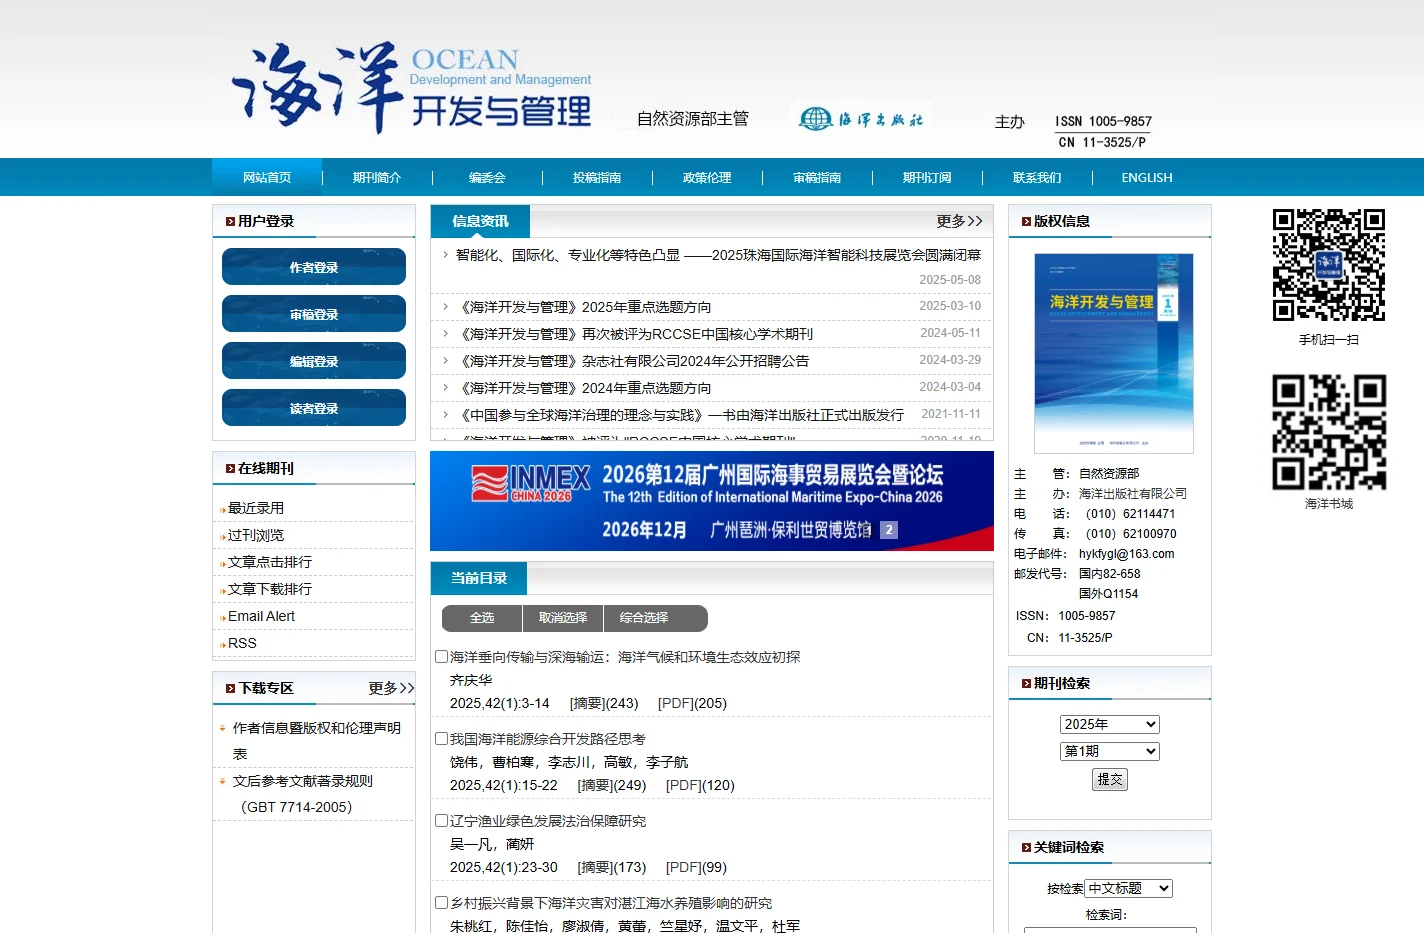
Task: Click the 作者登录 button
Action: pyautogui.click(x=314, y=267)
